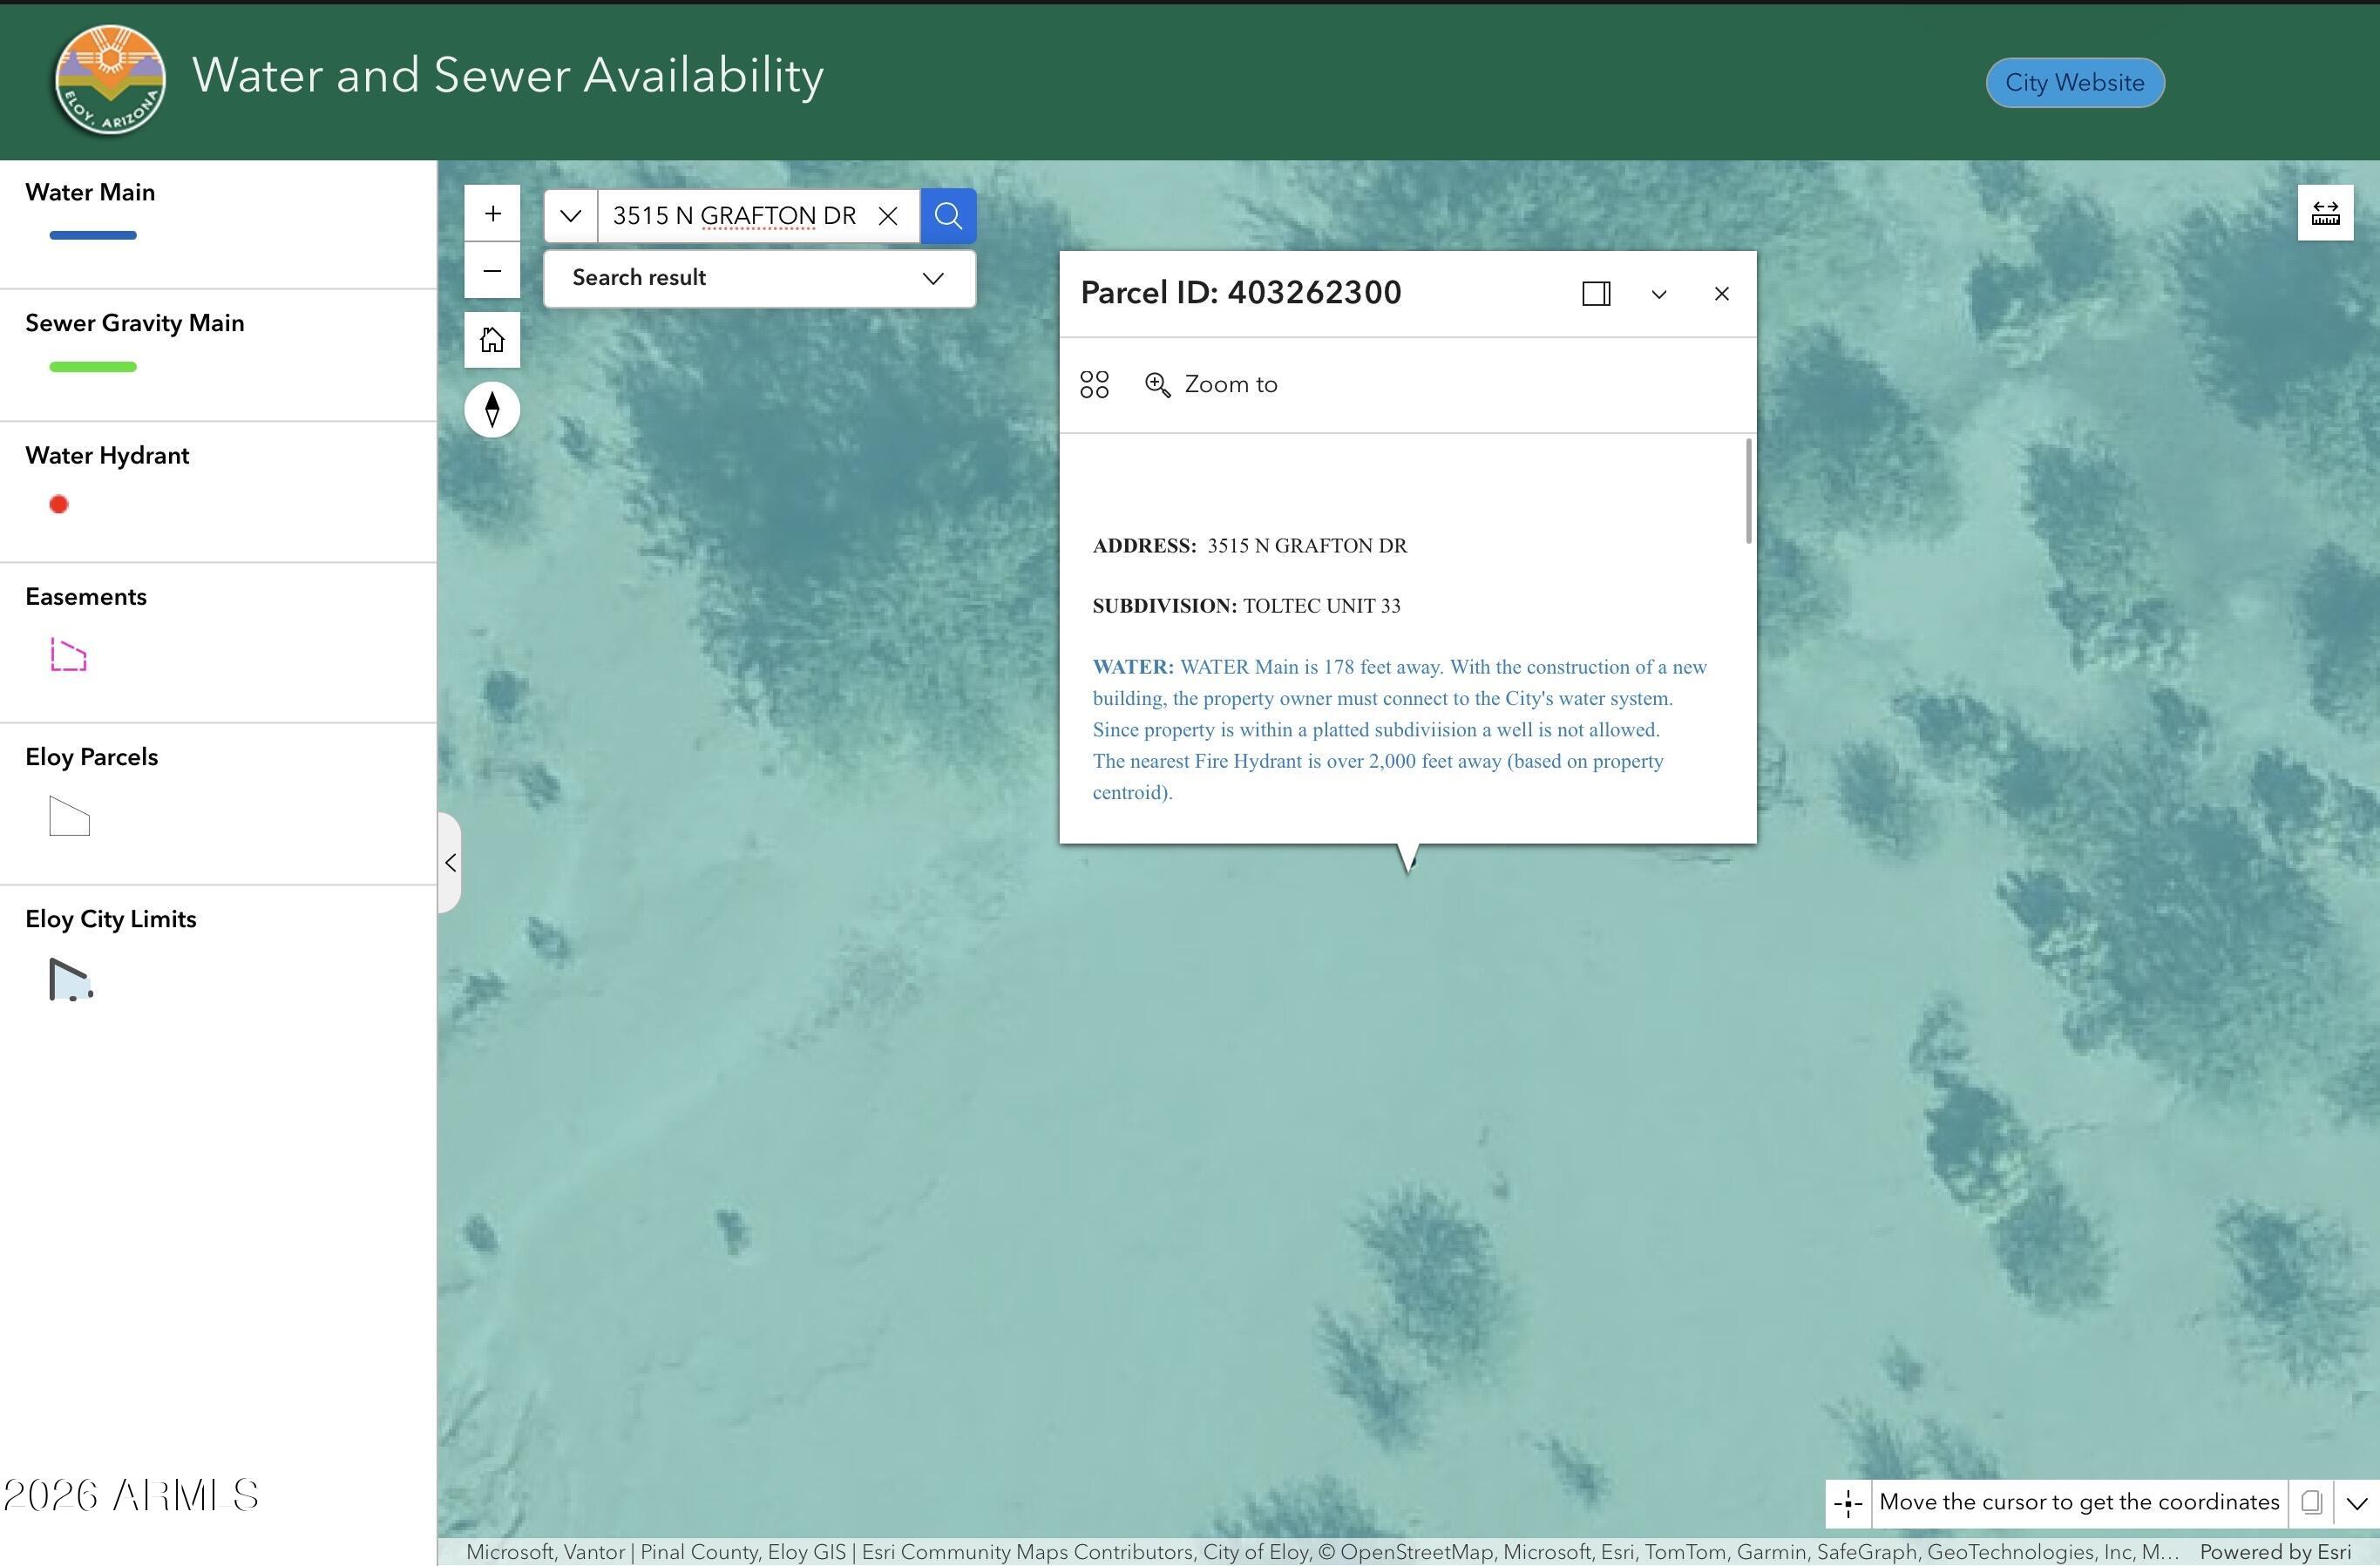2380x1566 pixels.
Task: Open popup actions four-circle icon
Action: click(x=1094, y=385)
